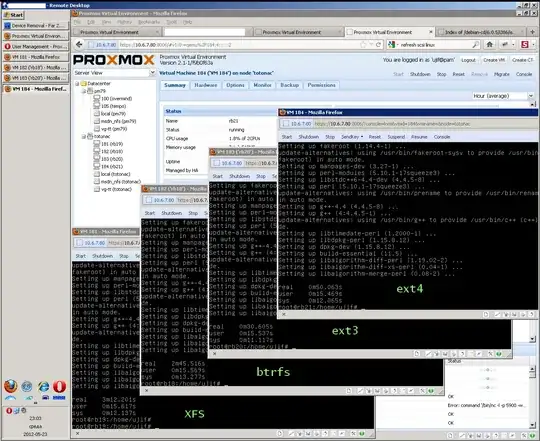Click Shutdown in VM 103 console window

pos(240,176)
